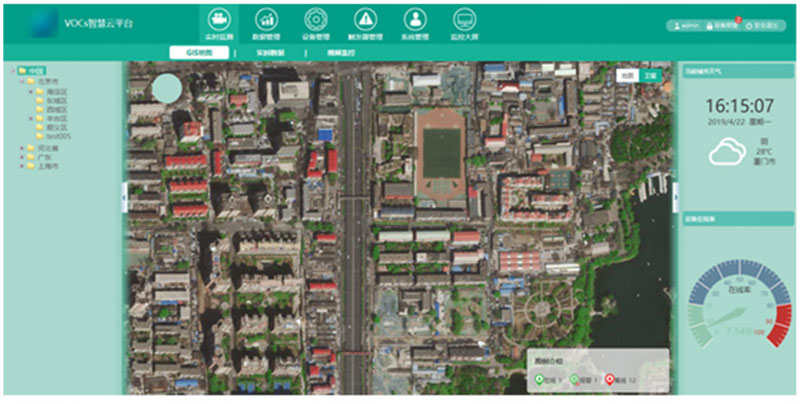The width and height of the screenshot is (800, 404).
Task: Click the red offline marker in map legend
Action: point(611,380)
